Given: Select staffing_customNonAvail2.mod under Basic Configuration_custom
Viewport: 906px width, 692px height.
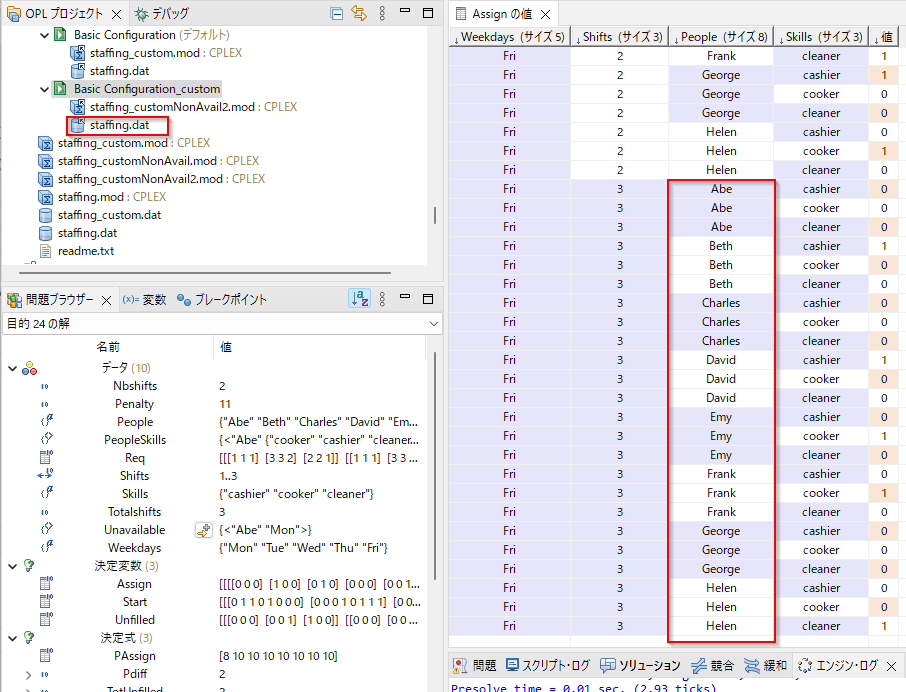Looking at the screenshot, I should click(194, 107).
